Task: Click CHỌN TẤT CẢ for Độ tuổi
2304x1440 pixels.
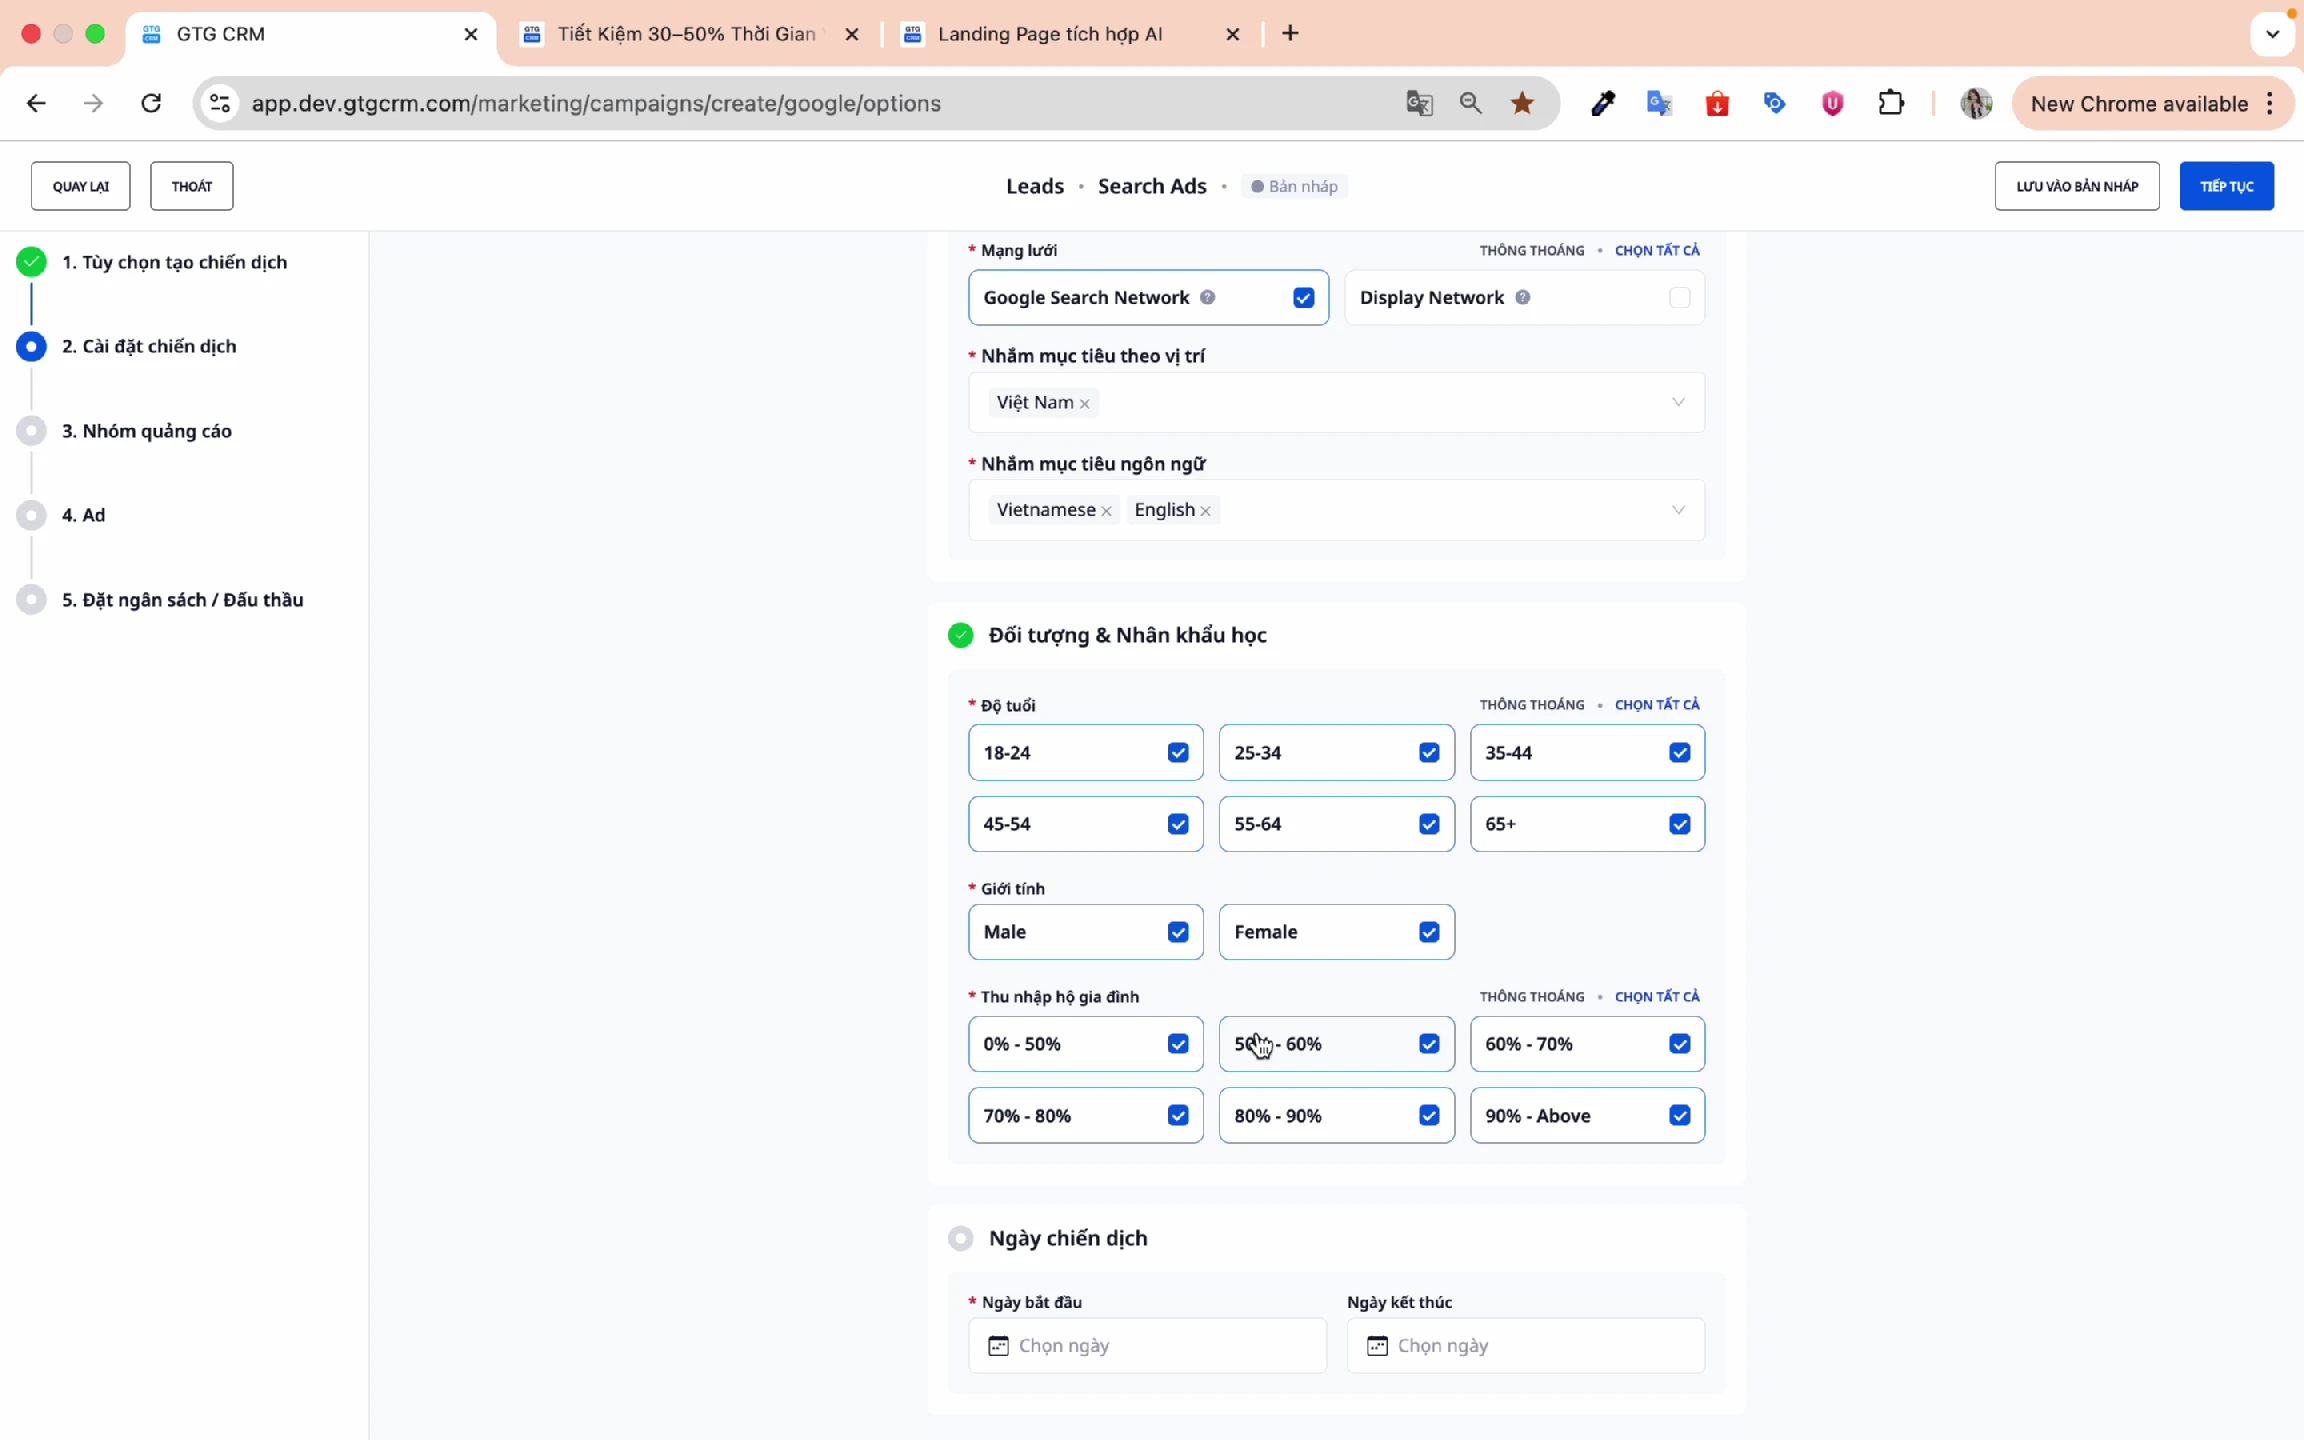Action: 1657,705
